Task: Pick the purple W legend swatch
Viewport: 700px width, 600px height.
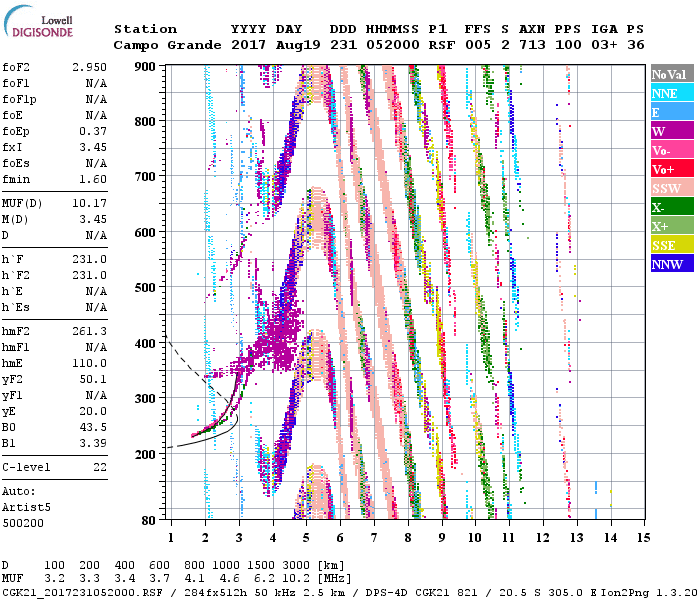Action: pyautogui.click(x=671, y=131)
